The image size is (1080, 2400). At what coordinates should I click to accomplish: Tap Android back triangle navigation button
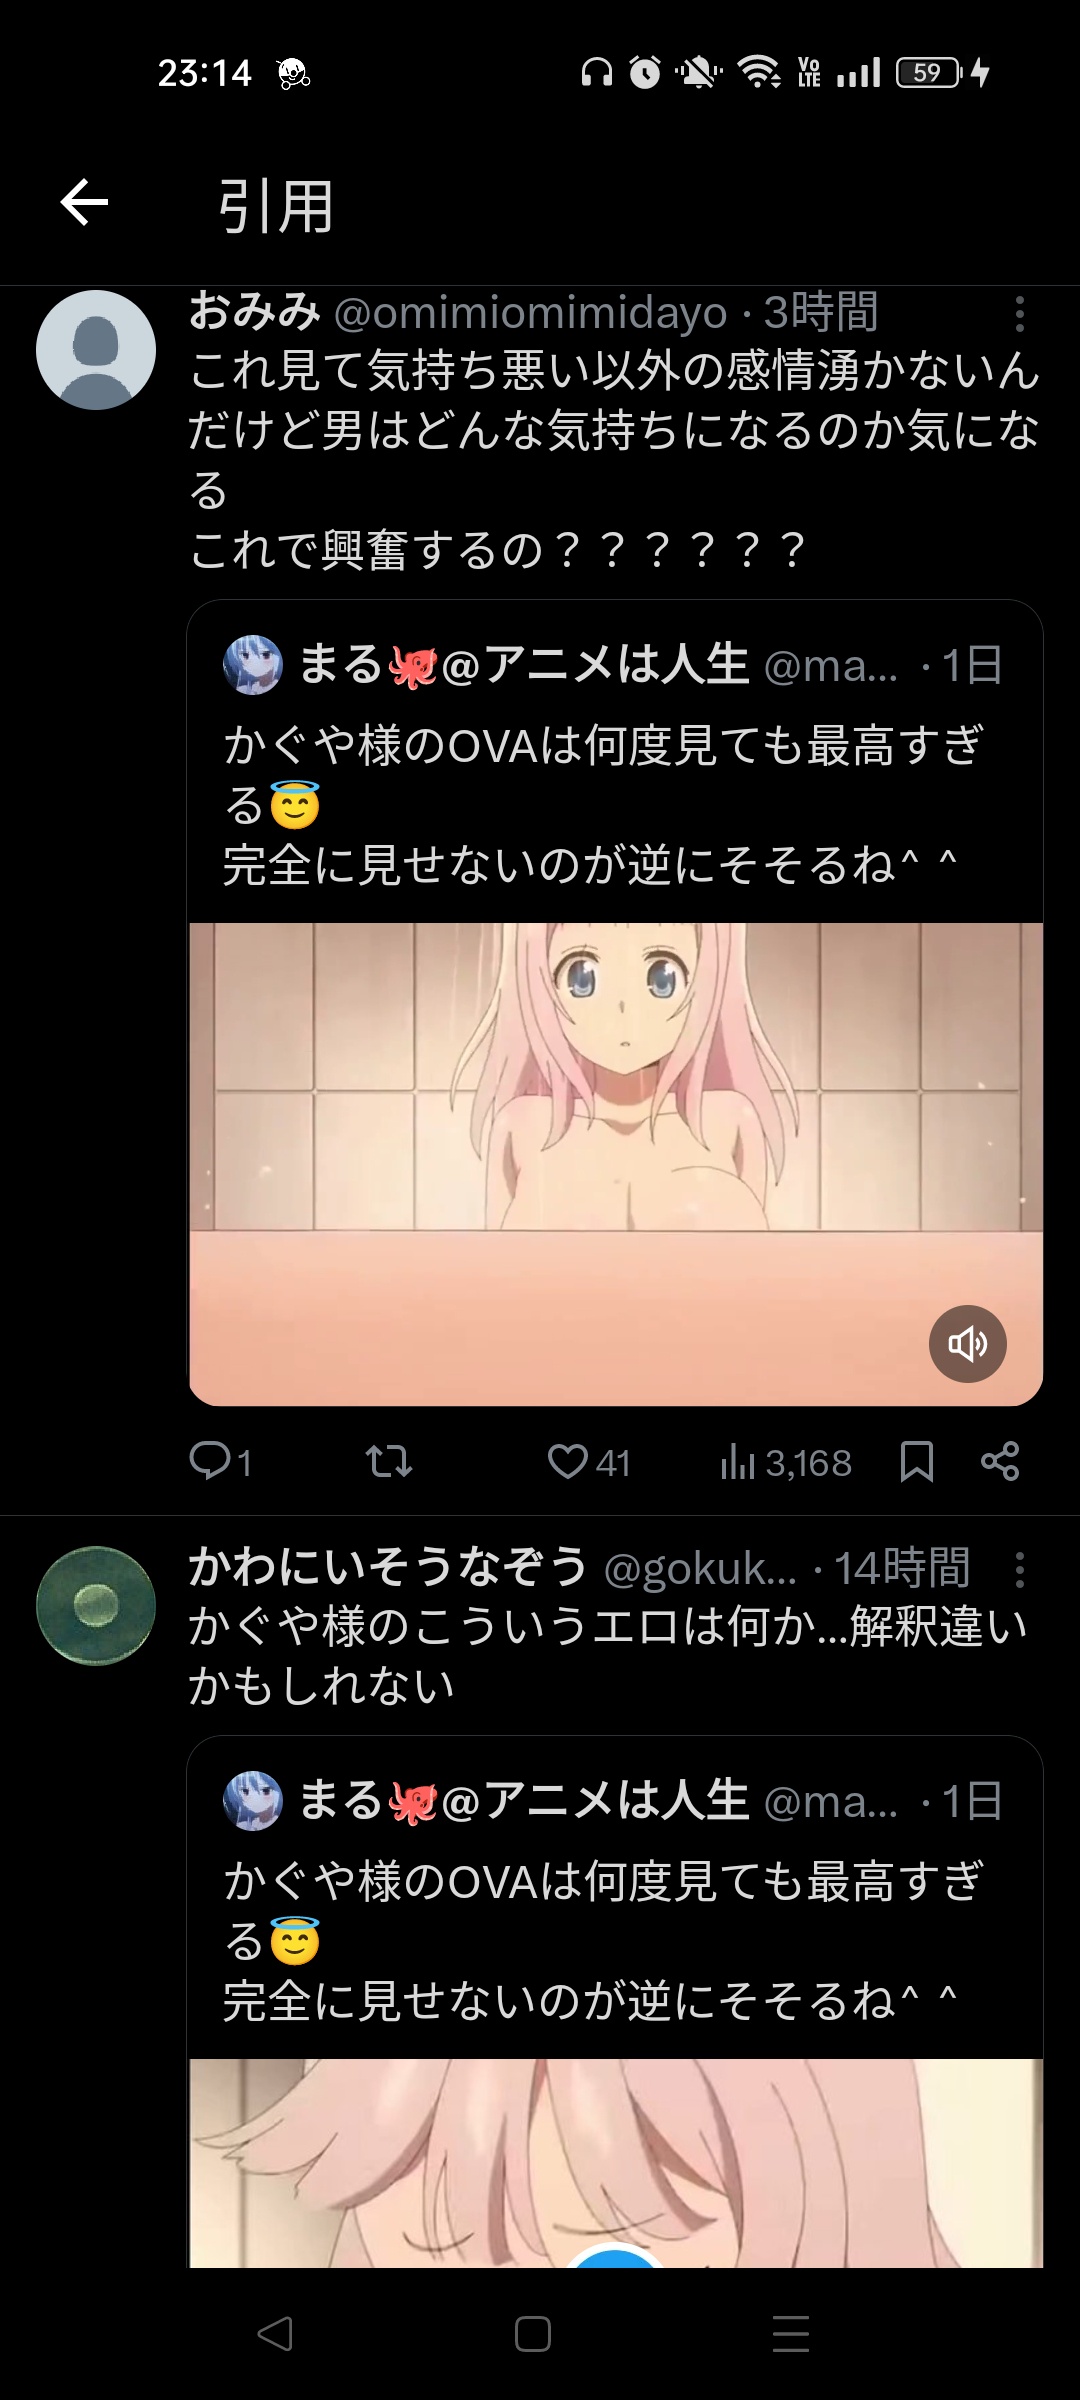pos(275,2334)
